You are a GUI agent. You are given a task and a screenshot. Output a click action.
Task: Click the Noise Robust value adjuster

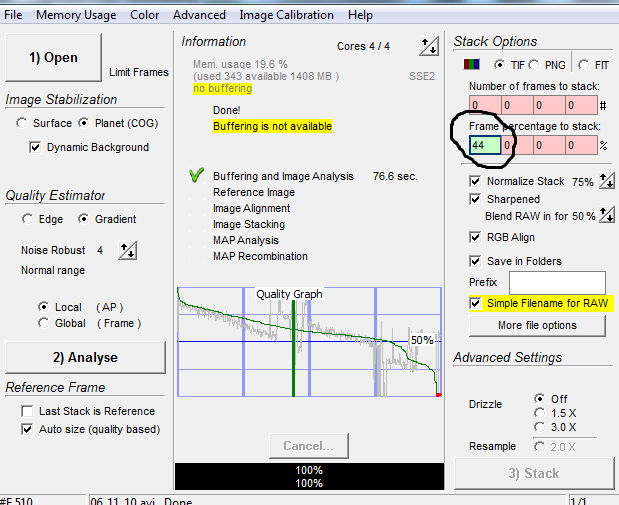point(127,251)
